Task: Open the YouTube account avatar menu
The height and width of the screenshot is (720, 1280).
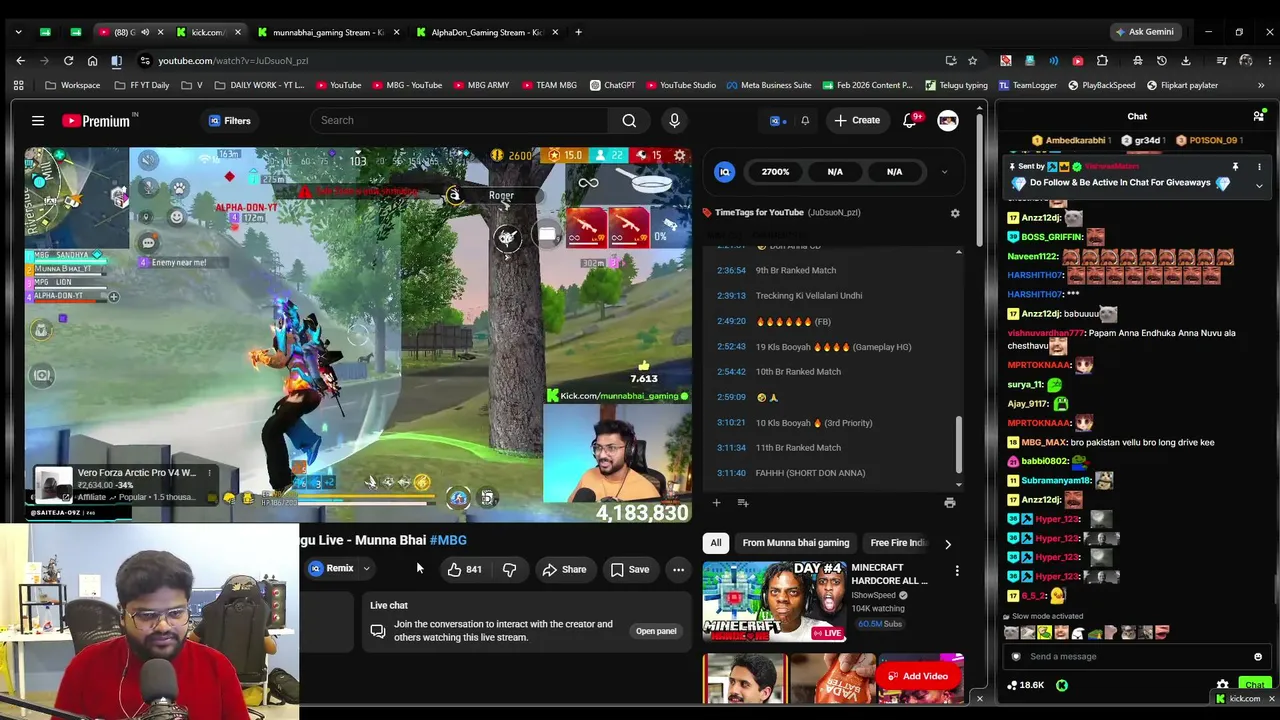Action: (x=948, y=121)
